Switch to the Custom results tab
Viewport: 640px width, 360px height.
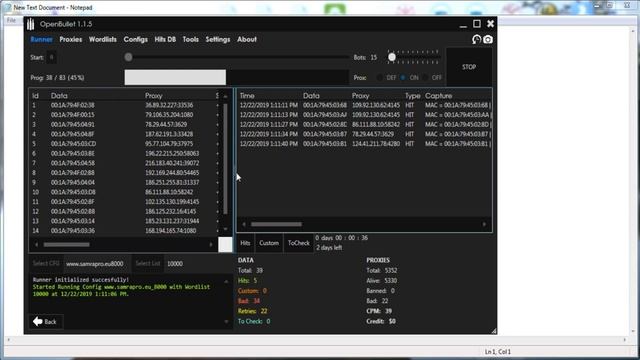pos(269,243)
